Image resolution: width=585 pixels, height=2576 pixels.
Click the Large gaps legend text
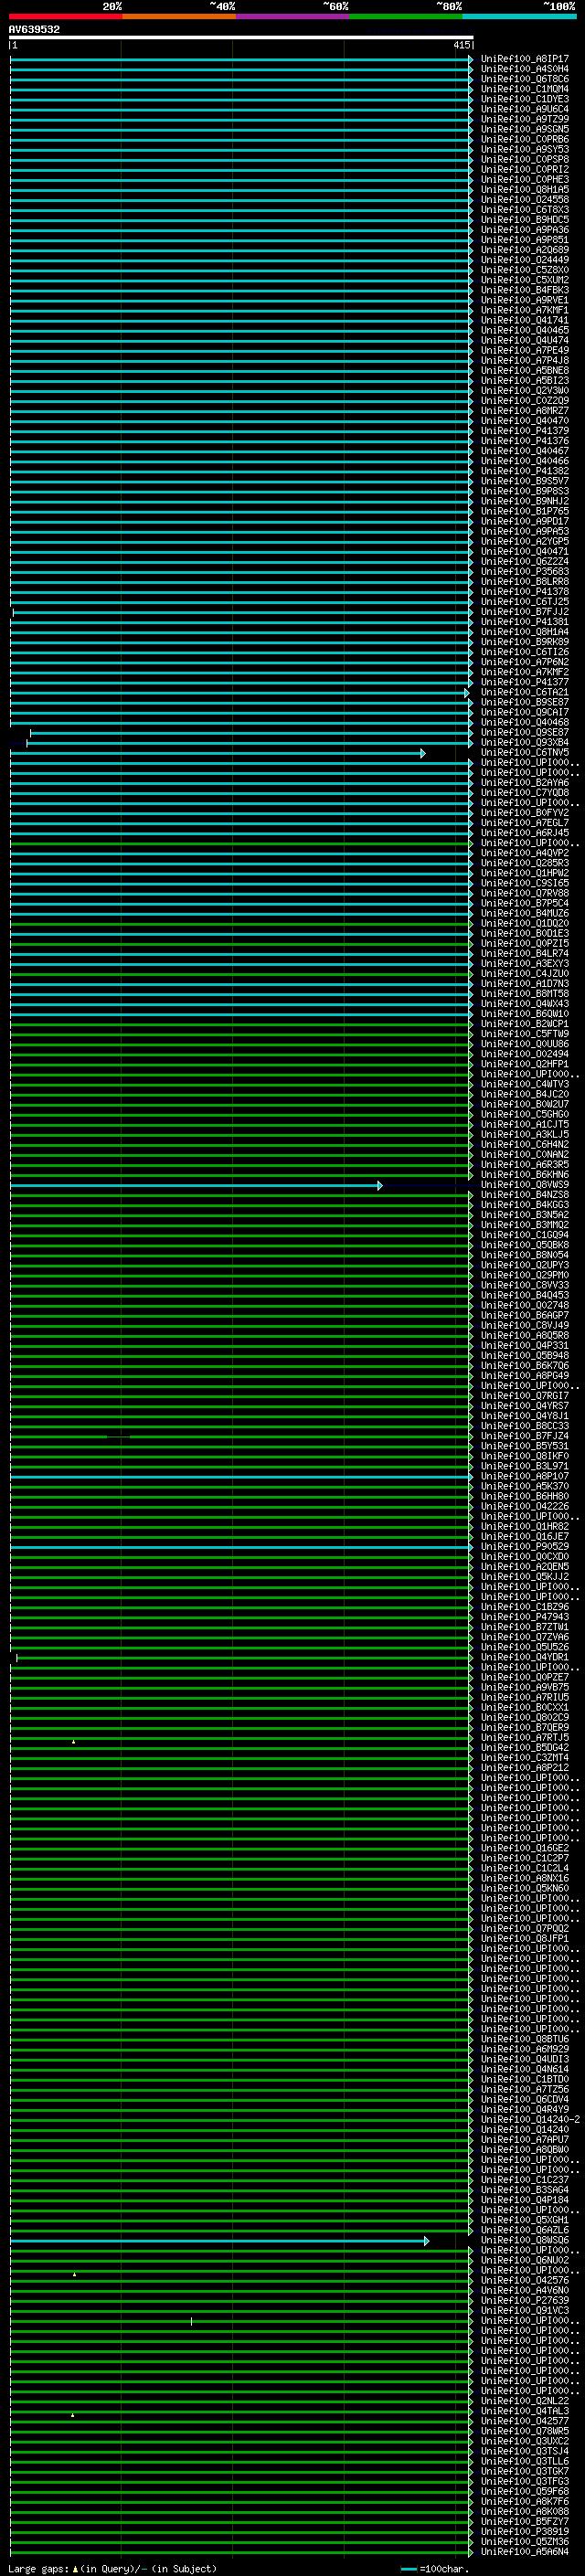tap(112, 2568)
